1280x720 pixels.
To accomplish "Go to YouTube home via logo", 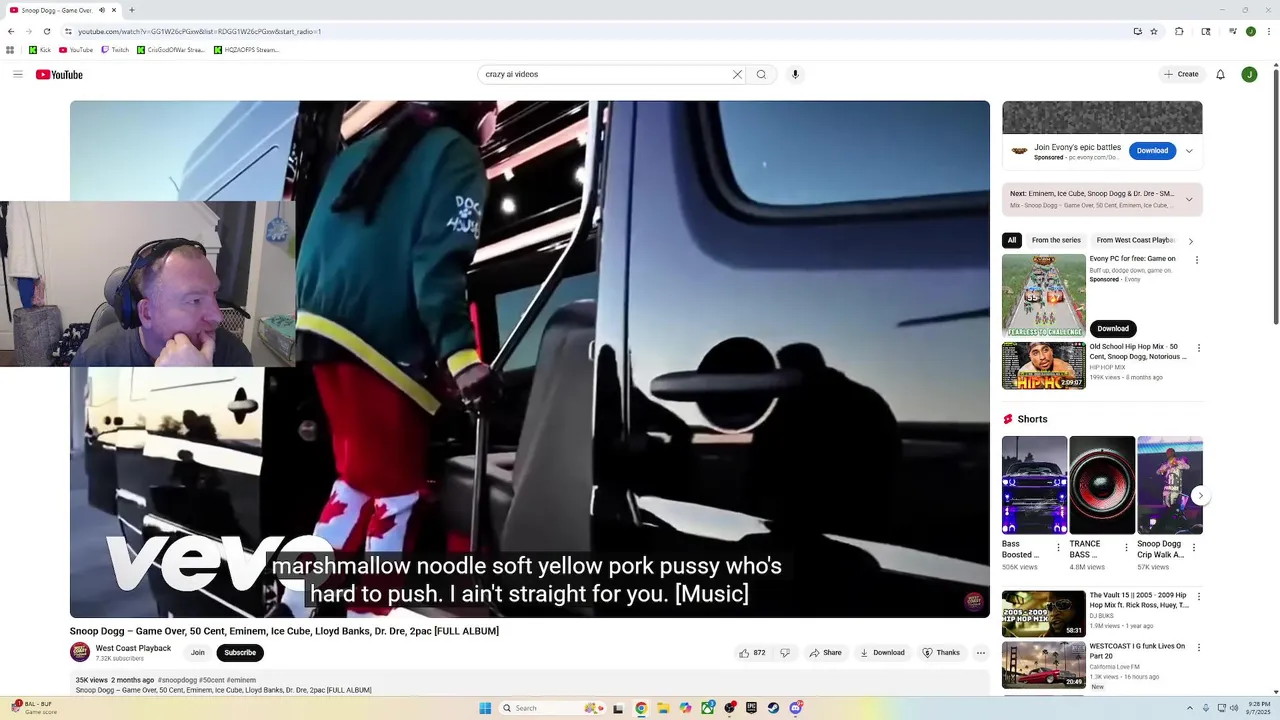I will click(x=59, y=75).
